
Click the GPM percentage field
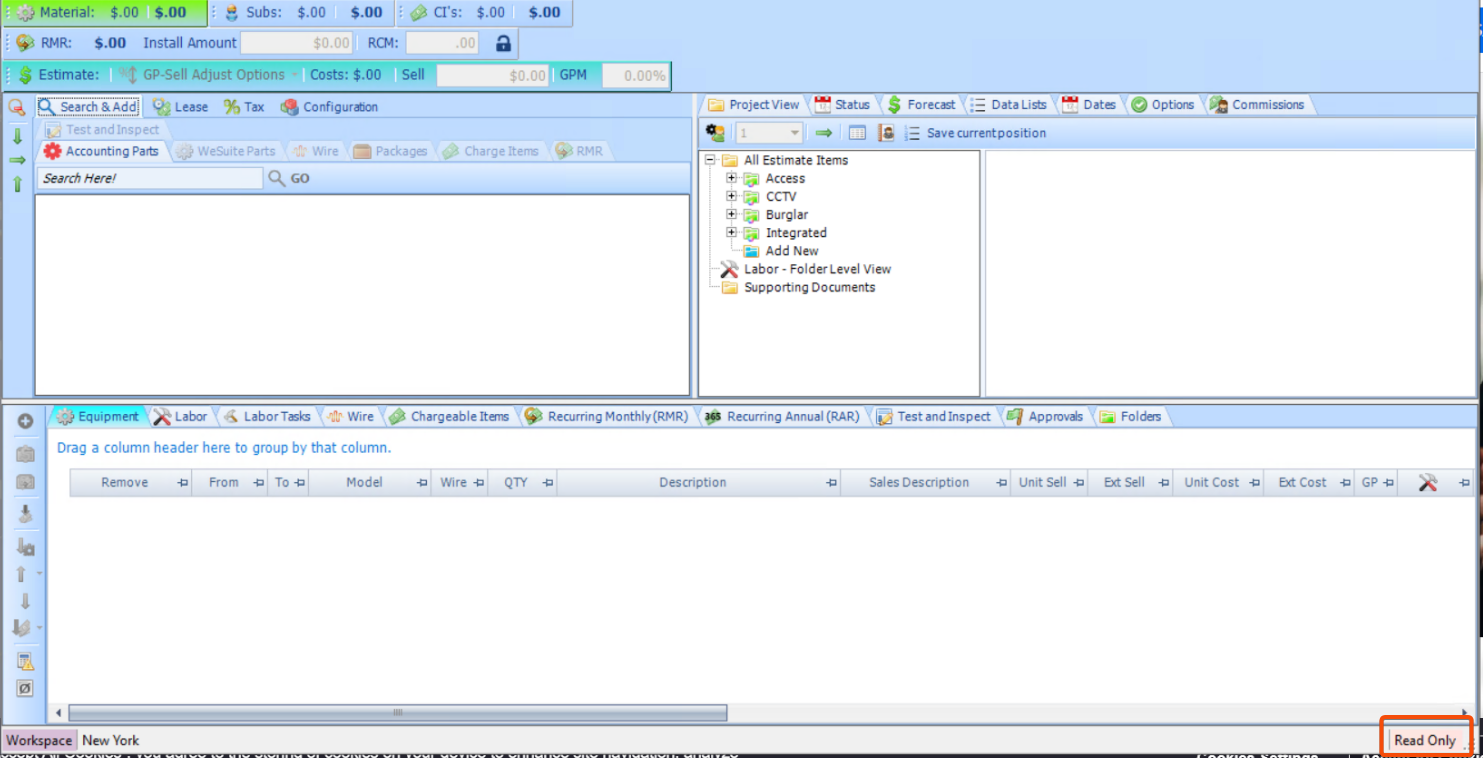click(635, 75)
